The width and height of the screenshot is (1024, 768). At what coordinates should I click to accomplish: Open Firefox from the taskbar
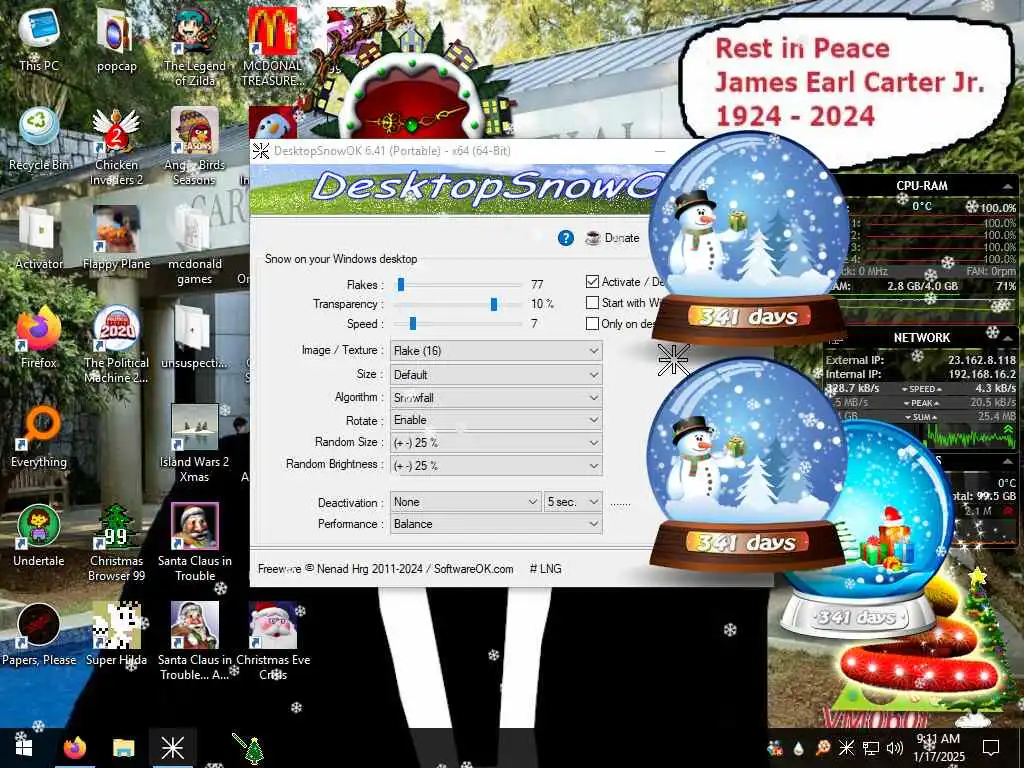tap(74, 748)
